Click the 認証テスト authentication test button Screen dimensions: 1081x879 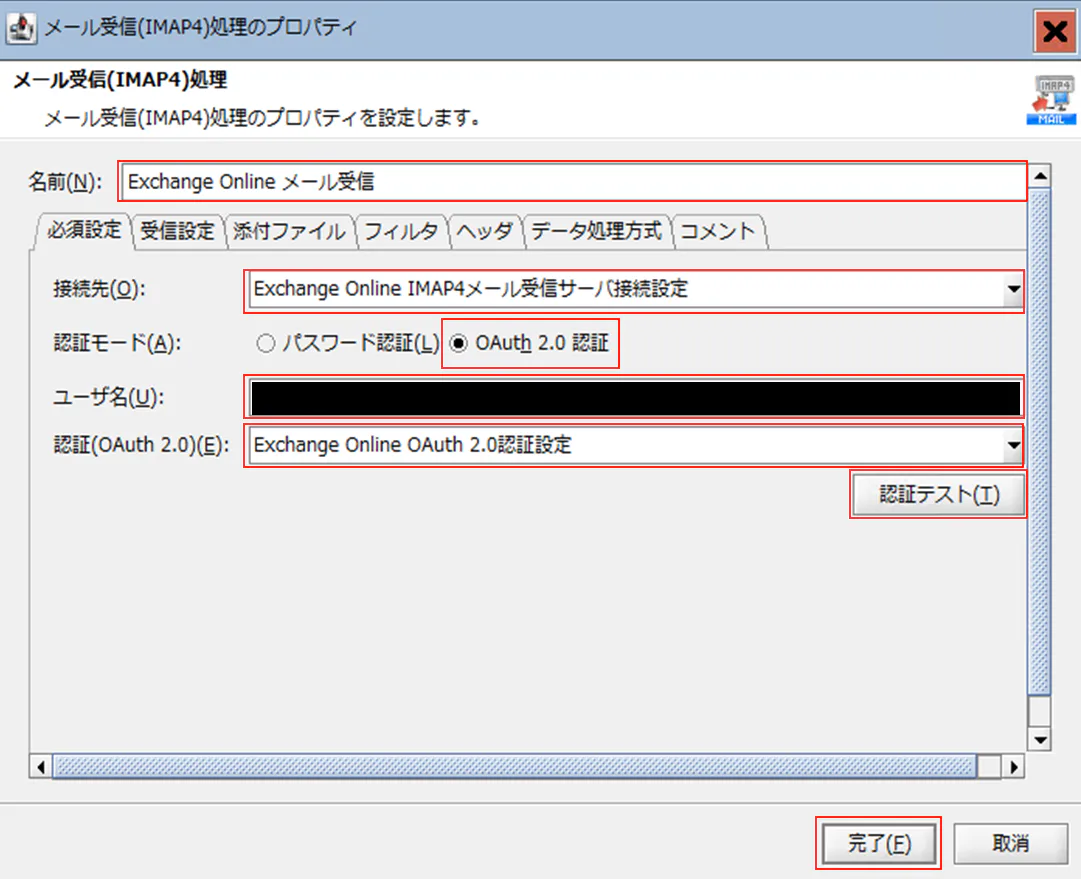[x=937, y=494]
